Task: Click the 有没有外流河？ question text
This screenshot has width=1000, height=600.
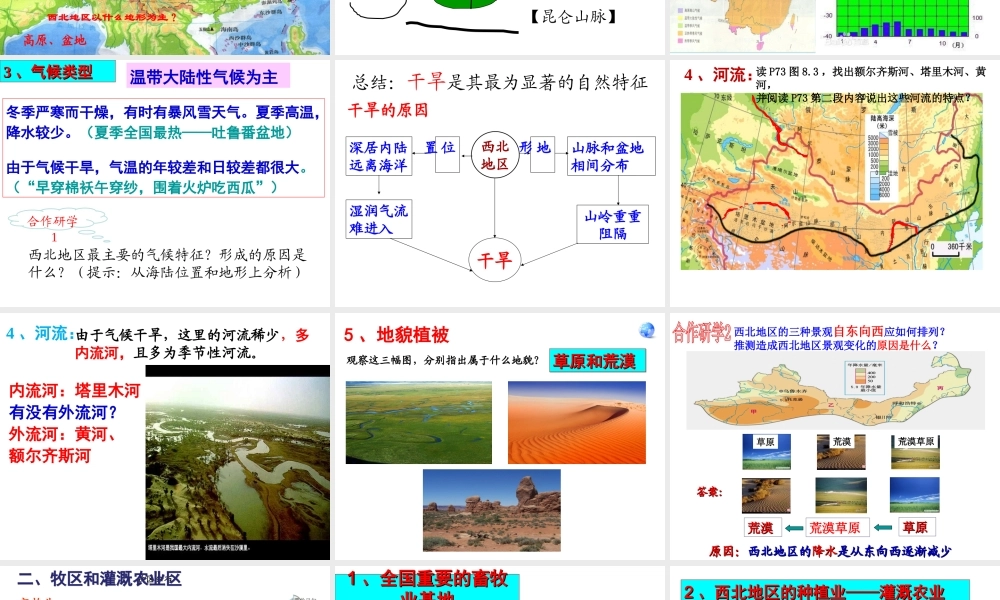Action: point(64,412)
